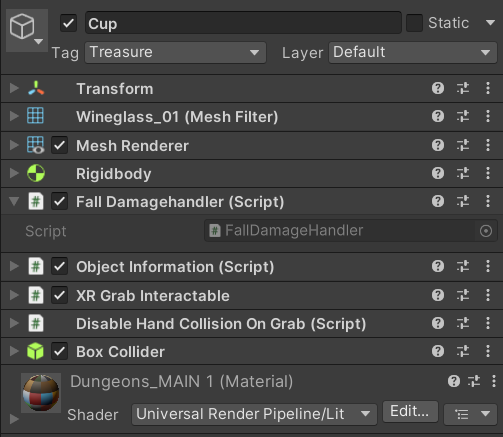
Task: Open the Mesh Renderer preset icon
Action: 463,145
